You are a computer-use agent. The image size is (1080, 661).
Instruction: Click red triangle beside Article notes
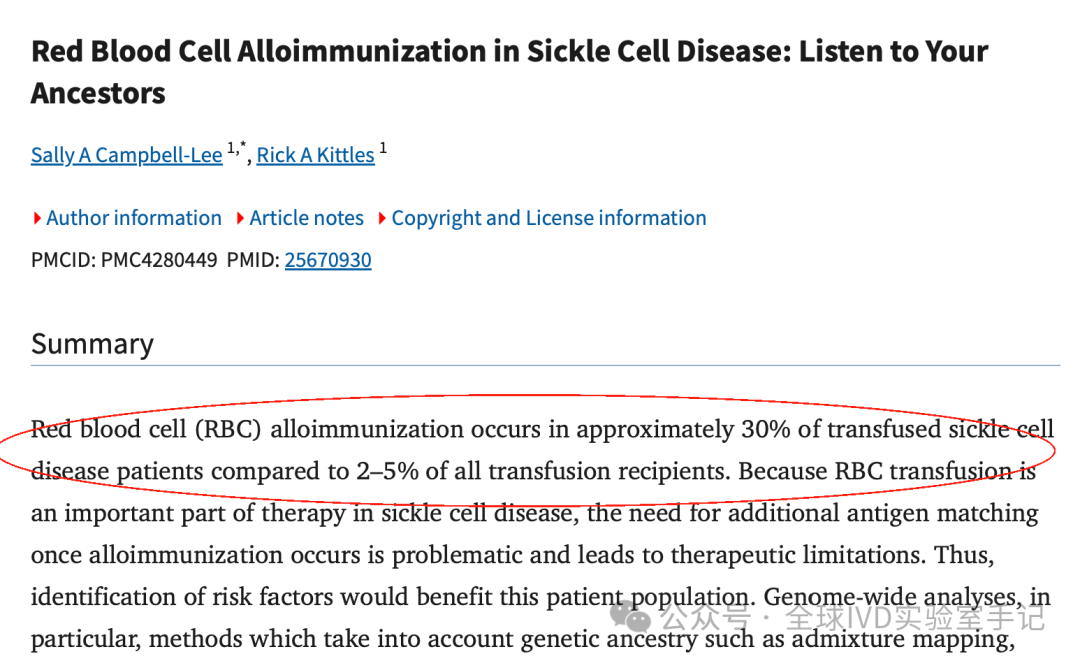pos(240,219)
